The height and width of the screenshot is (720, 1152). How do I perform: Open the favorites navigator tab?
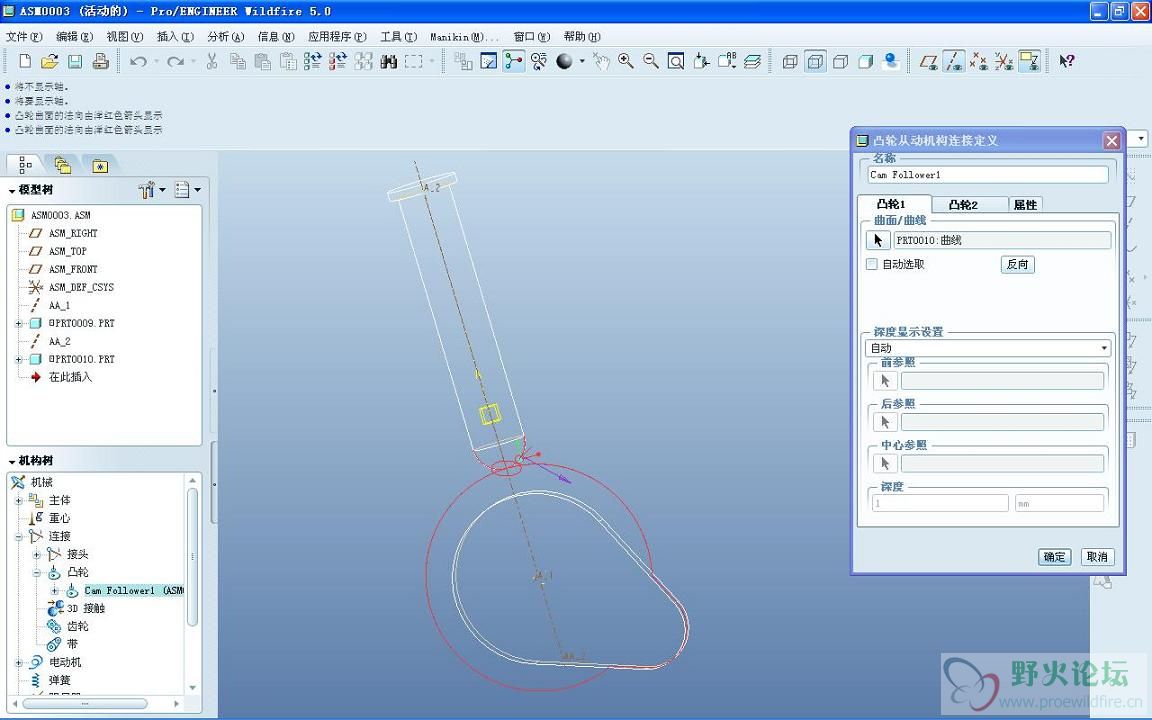click(x=100, y=166)
